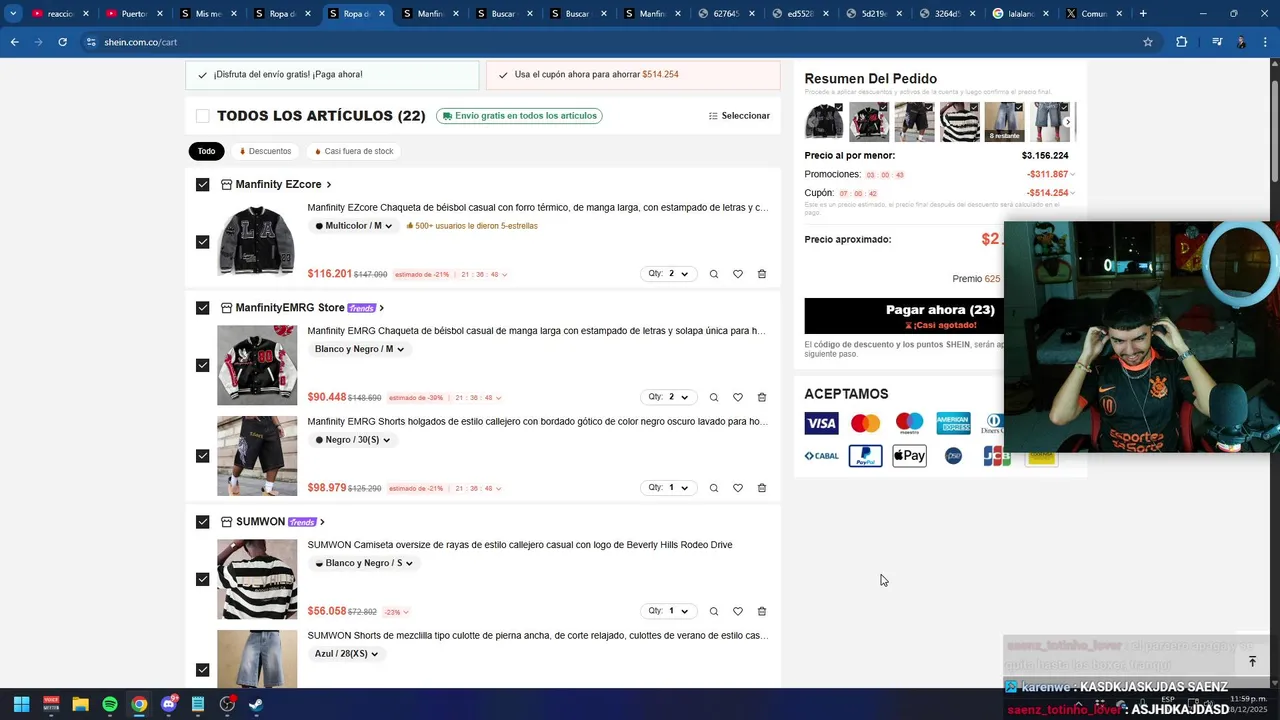Bookmark this page with star icon
The width and height of the screenshot is (1280, 720).
click(1148, 42)
